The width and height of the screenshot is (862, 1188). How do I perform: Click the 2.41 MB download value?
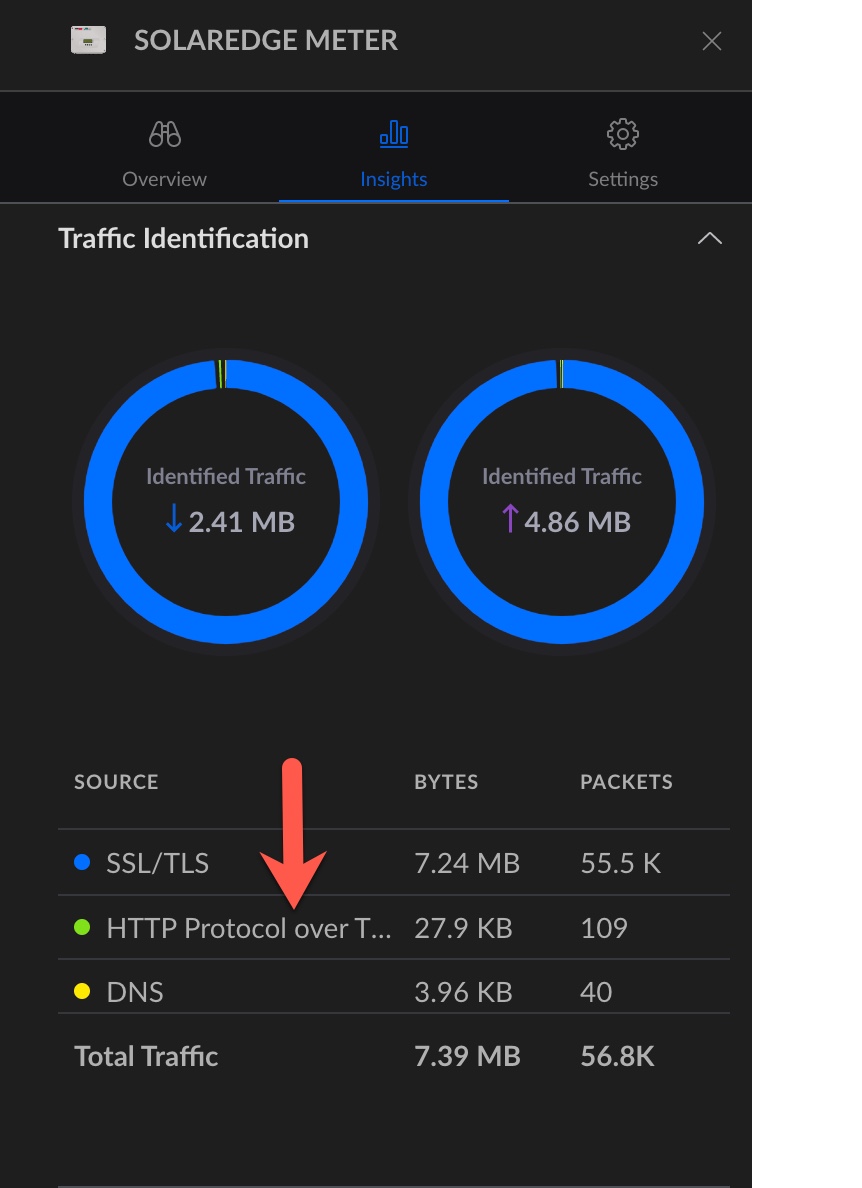pyautogui.click(x=242, y=521)
